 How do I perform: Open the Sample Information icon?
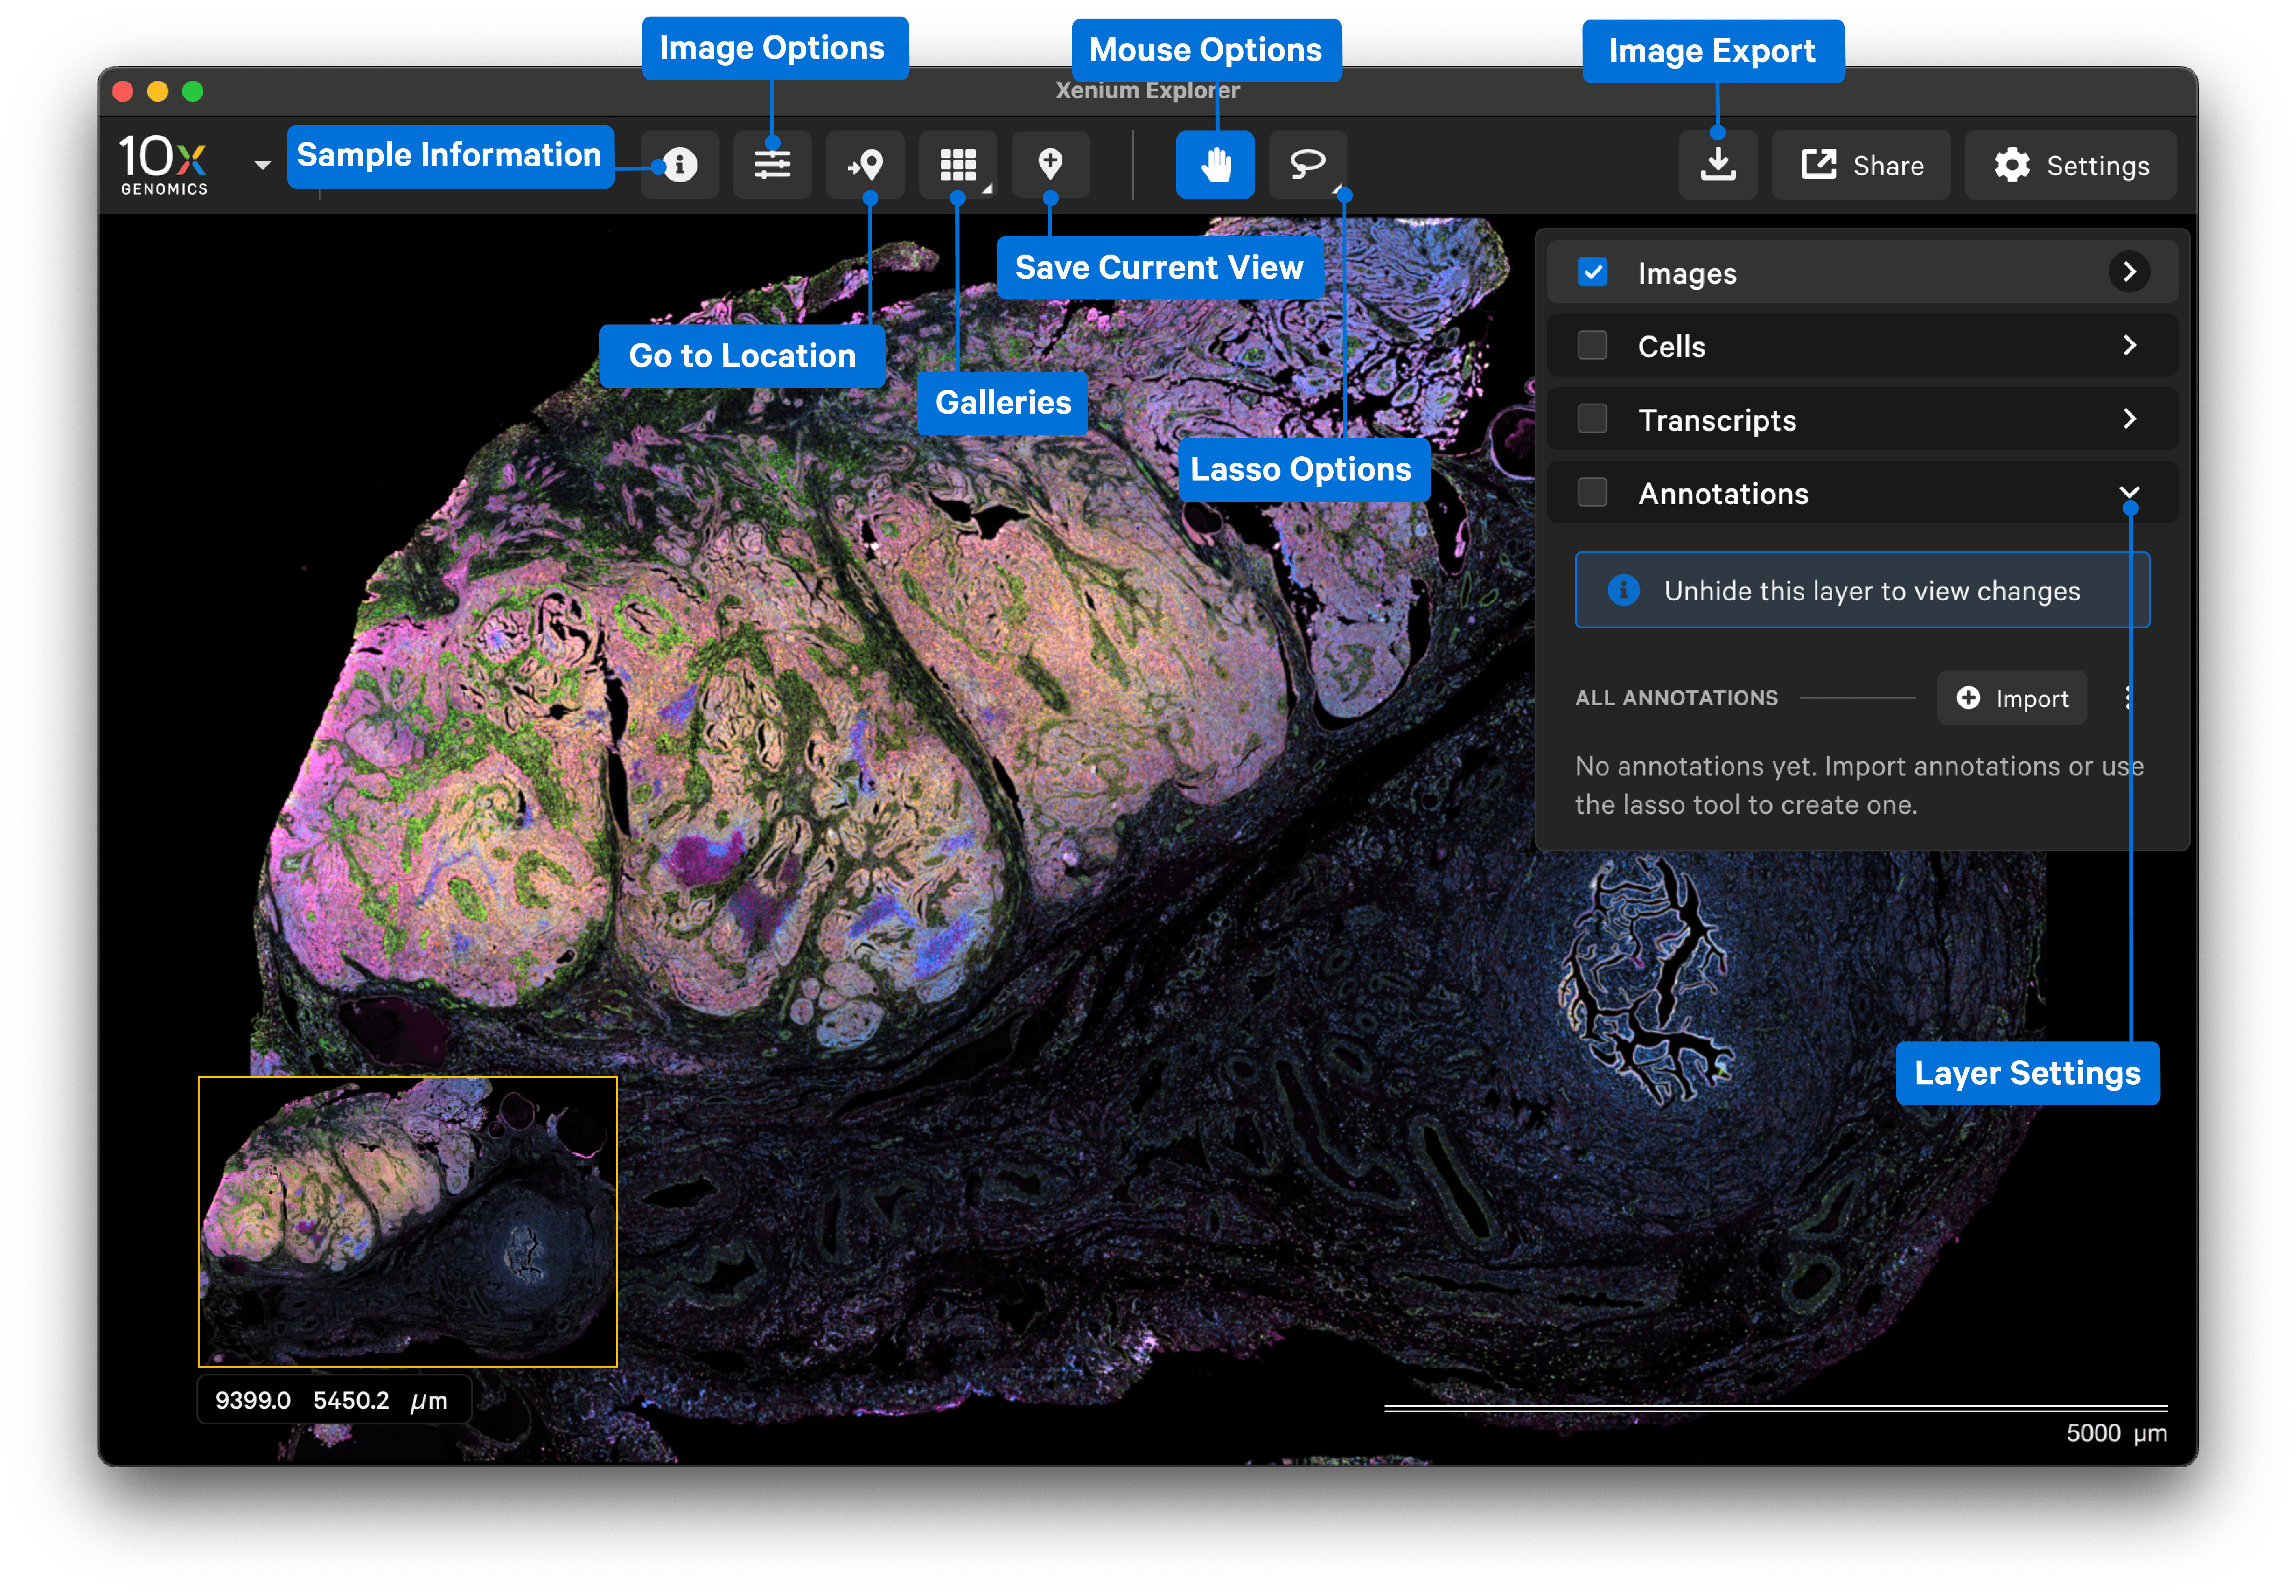click(x=680, y=165)
